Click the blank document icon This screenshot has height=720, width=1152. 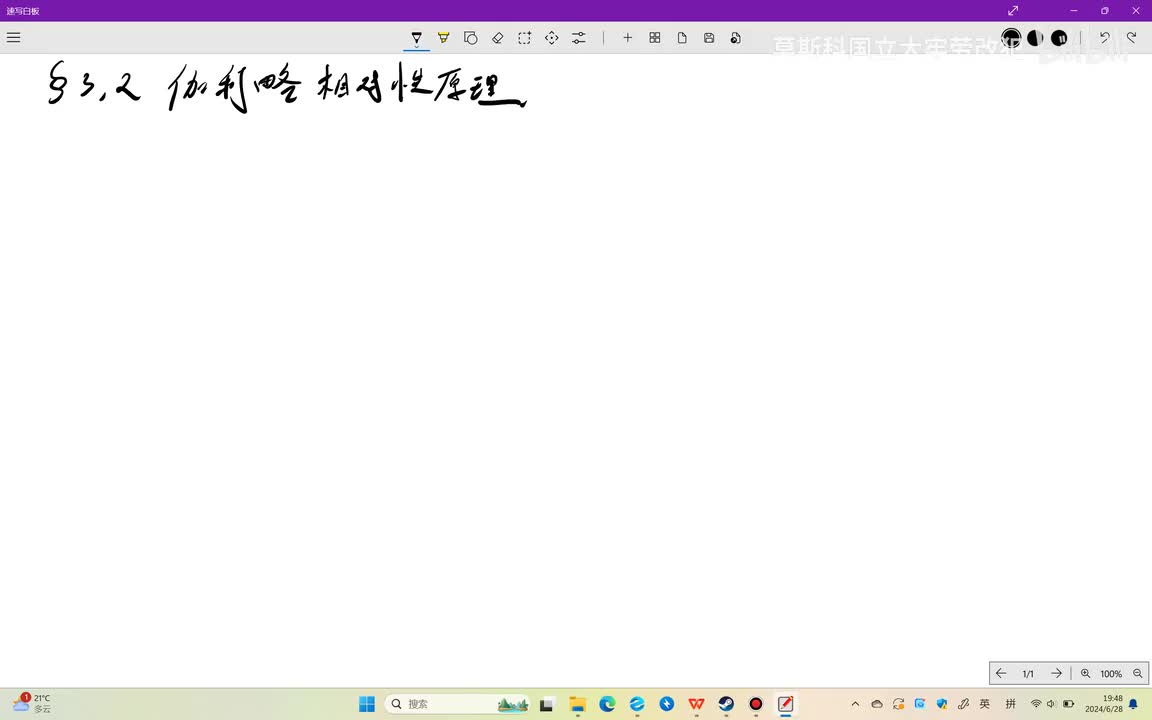point(682,37)
